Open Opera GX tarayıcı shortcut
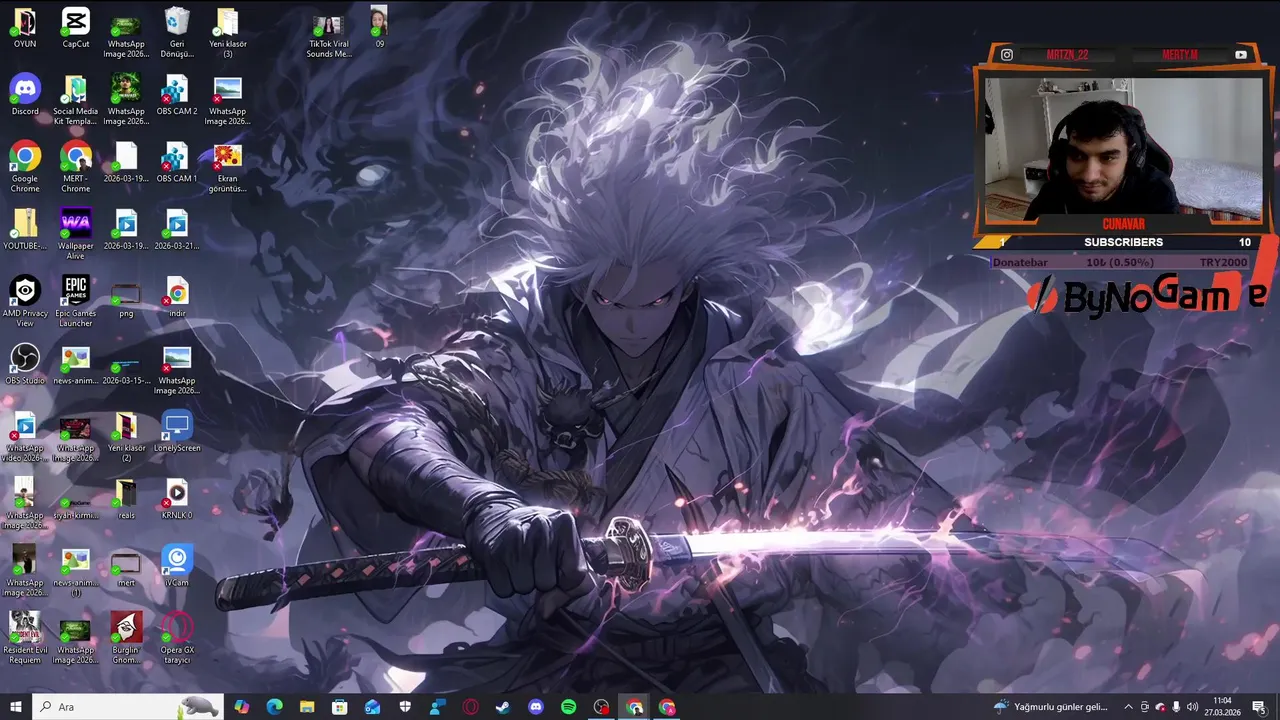 pos(177,637)
